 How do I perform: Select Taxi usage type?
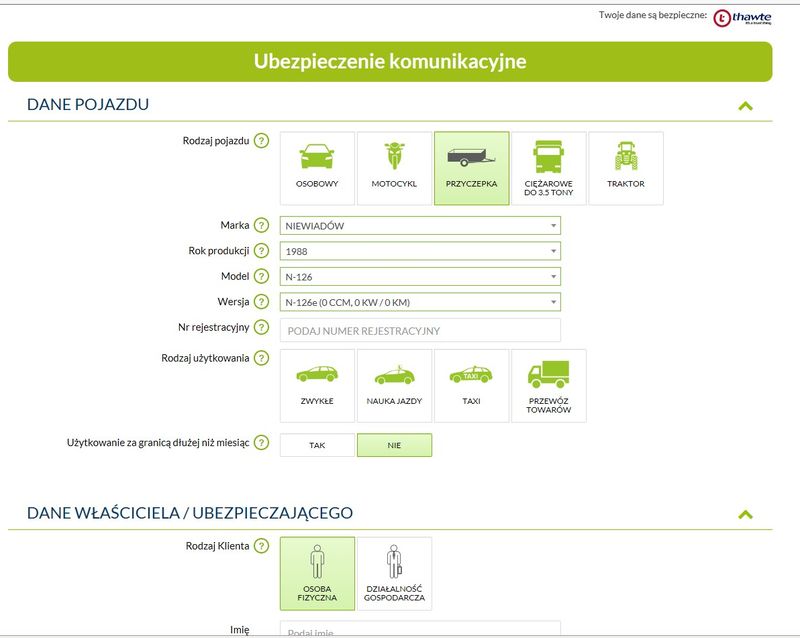tap(471, 385)
